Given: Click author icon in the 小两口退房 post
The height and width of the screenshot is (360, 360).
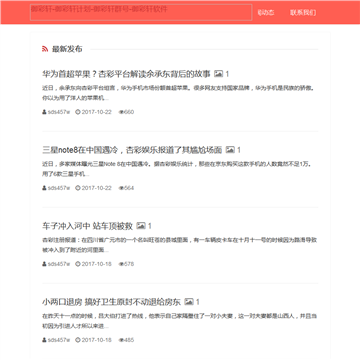Looking at the screenshot, I should coord(44,340).
